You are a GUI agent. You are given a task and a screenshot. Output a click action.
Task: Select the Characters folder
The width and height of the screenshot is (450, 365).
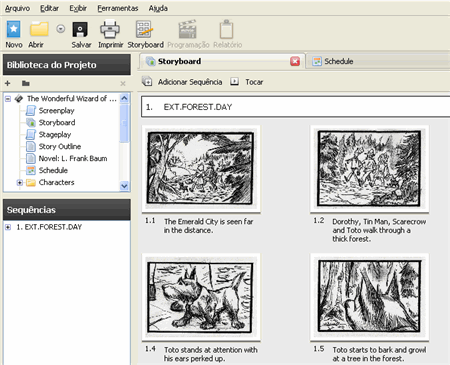pyautogui.click(x=56, y=183)
